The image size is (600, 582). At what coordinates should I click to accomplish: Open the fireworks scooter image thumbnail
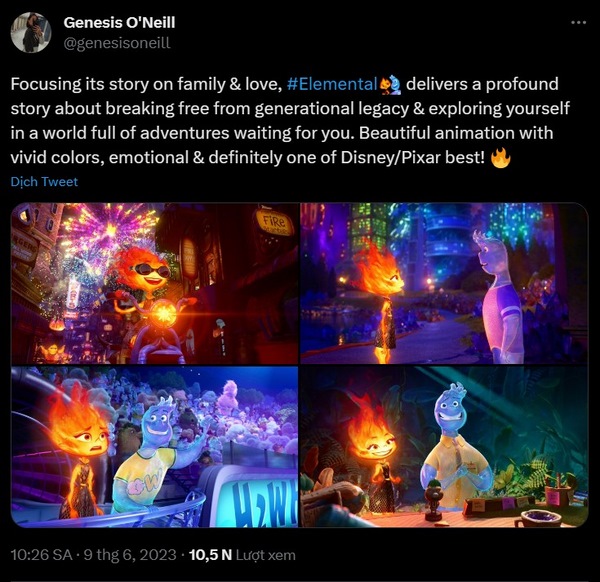point(154,283)
